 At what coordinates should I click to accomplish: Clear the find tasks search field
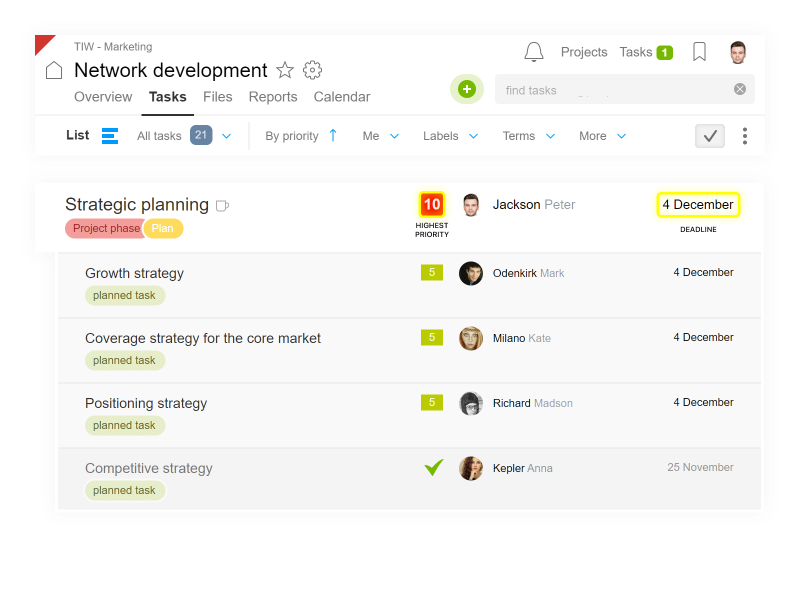[740, 89]
